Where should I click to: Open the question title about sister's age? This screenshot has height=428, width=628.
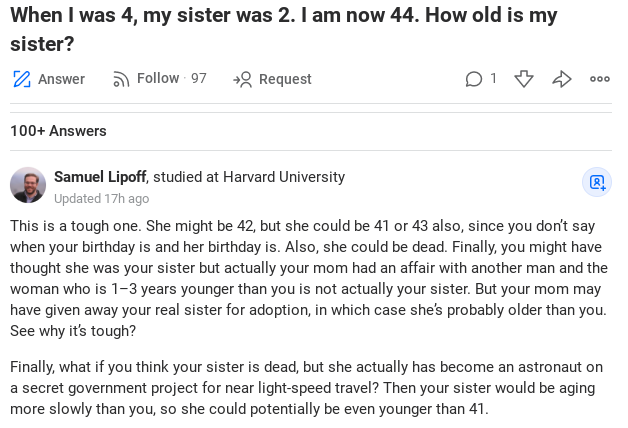point(284,30)
